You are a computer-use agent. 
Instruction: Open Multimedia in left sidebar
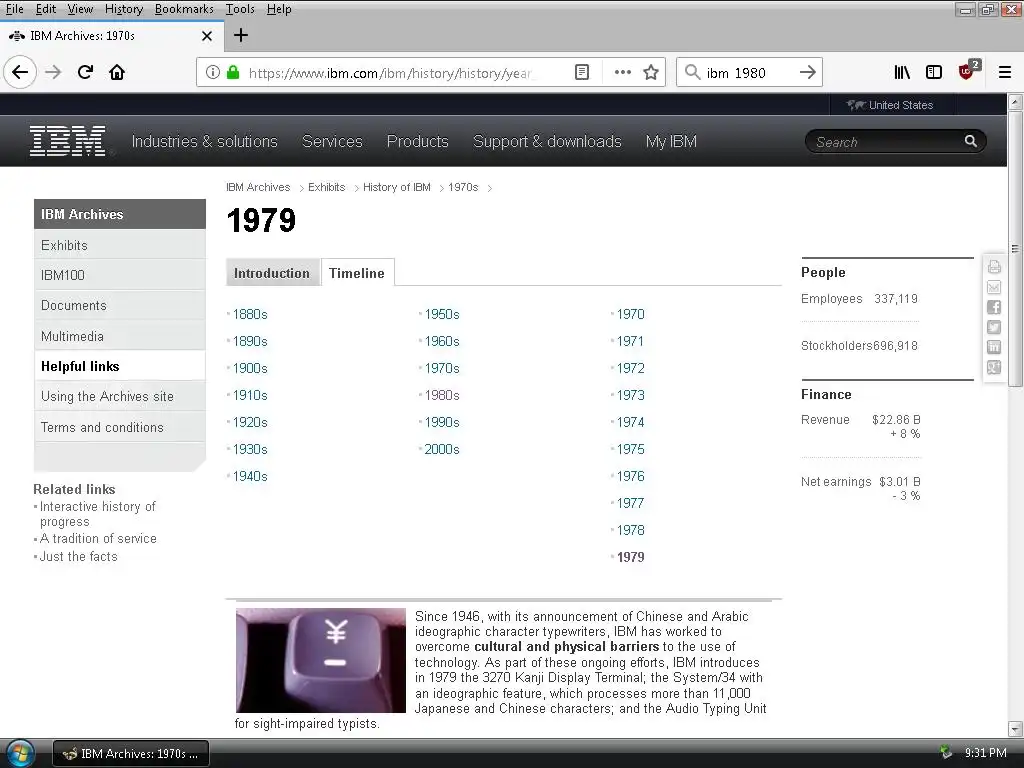120,336
